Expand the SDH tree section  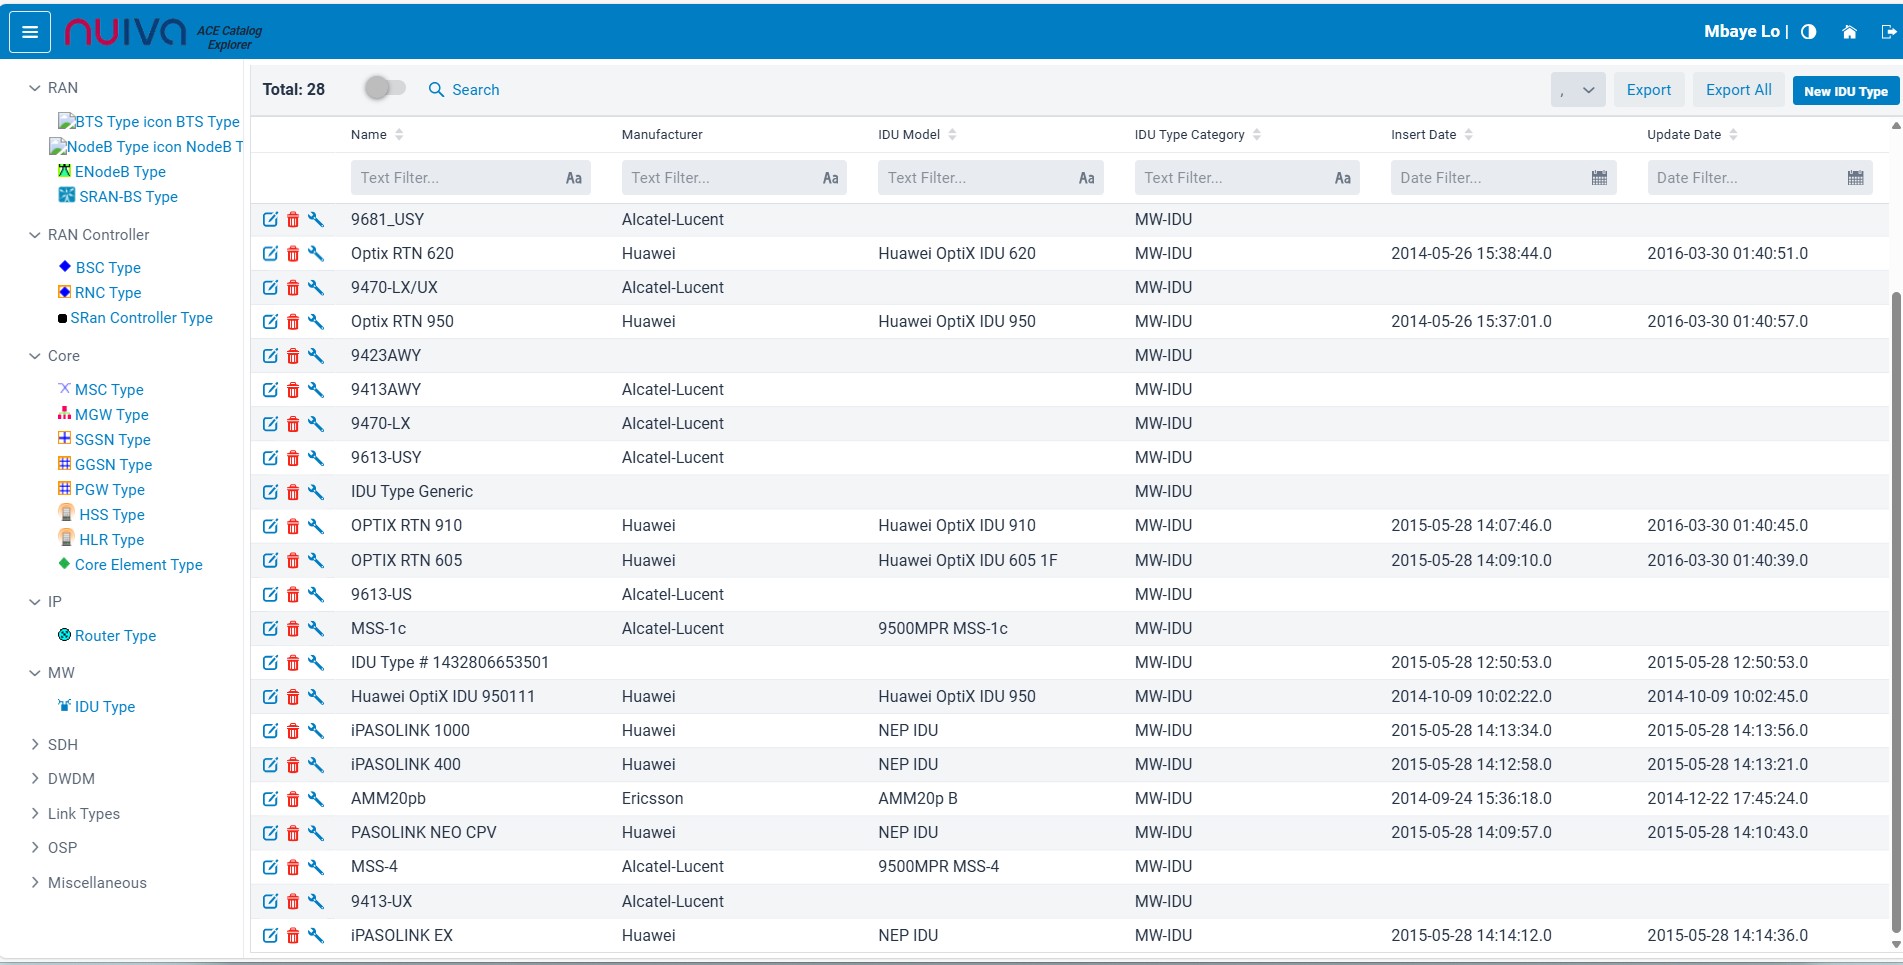coord(35,745)
